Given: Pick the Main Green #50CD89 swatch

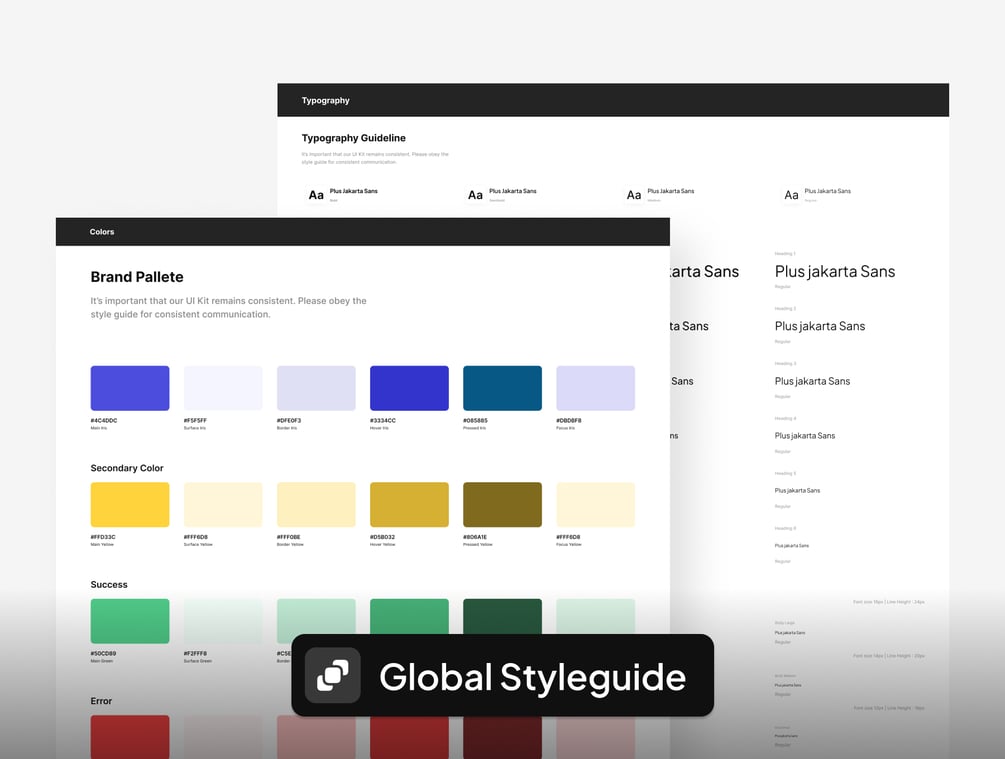Looking at the screenshot, I should tap(130, 621).
